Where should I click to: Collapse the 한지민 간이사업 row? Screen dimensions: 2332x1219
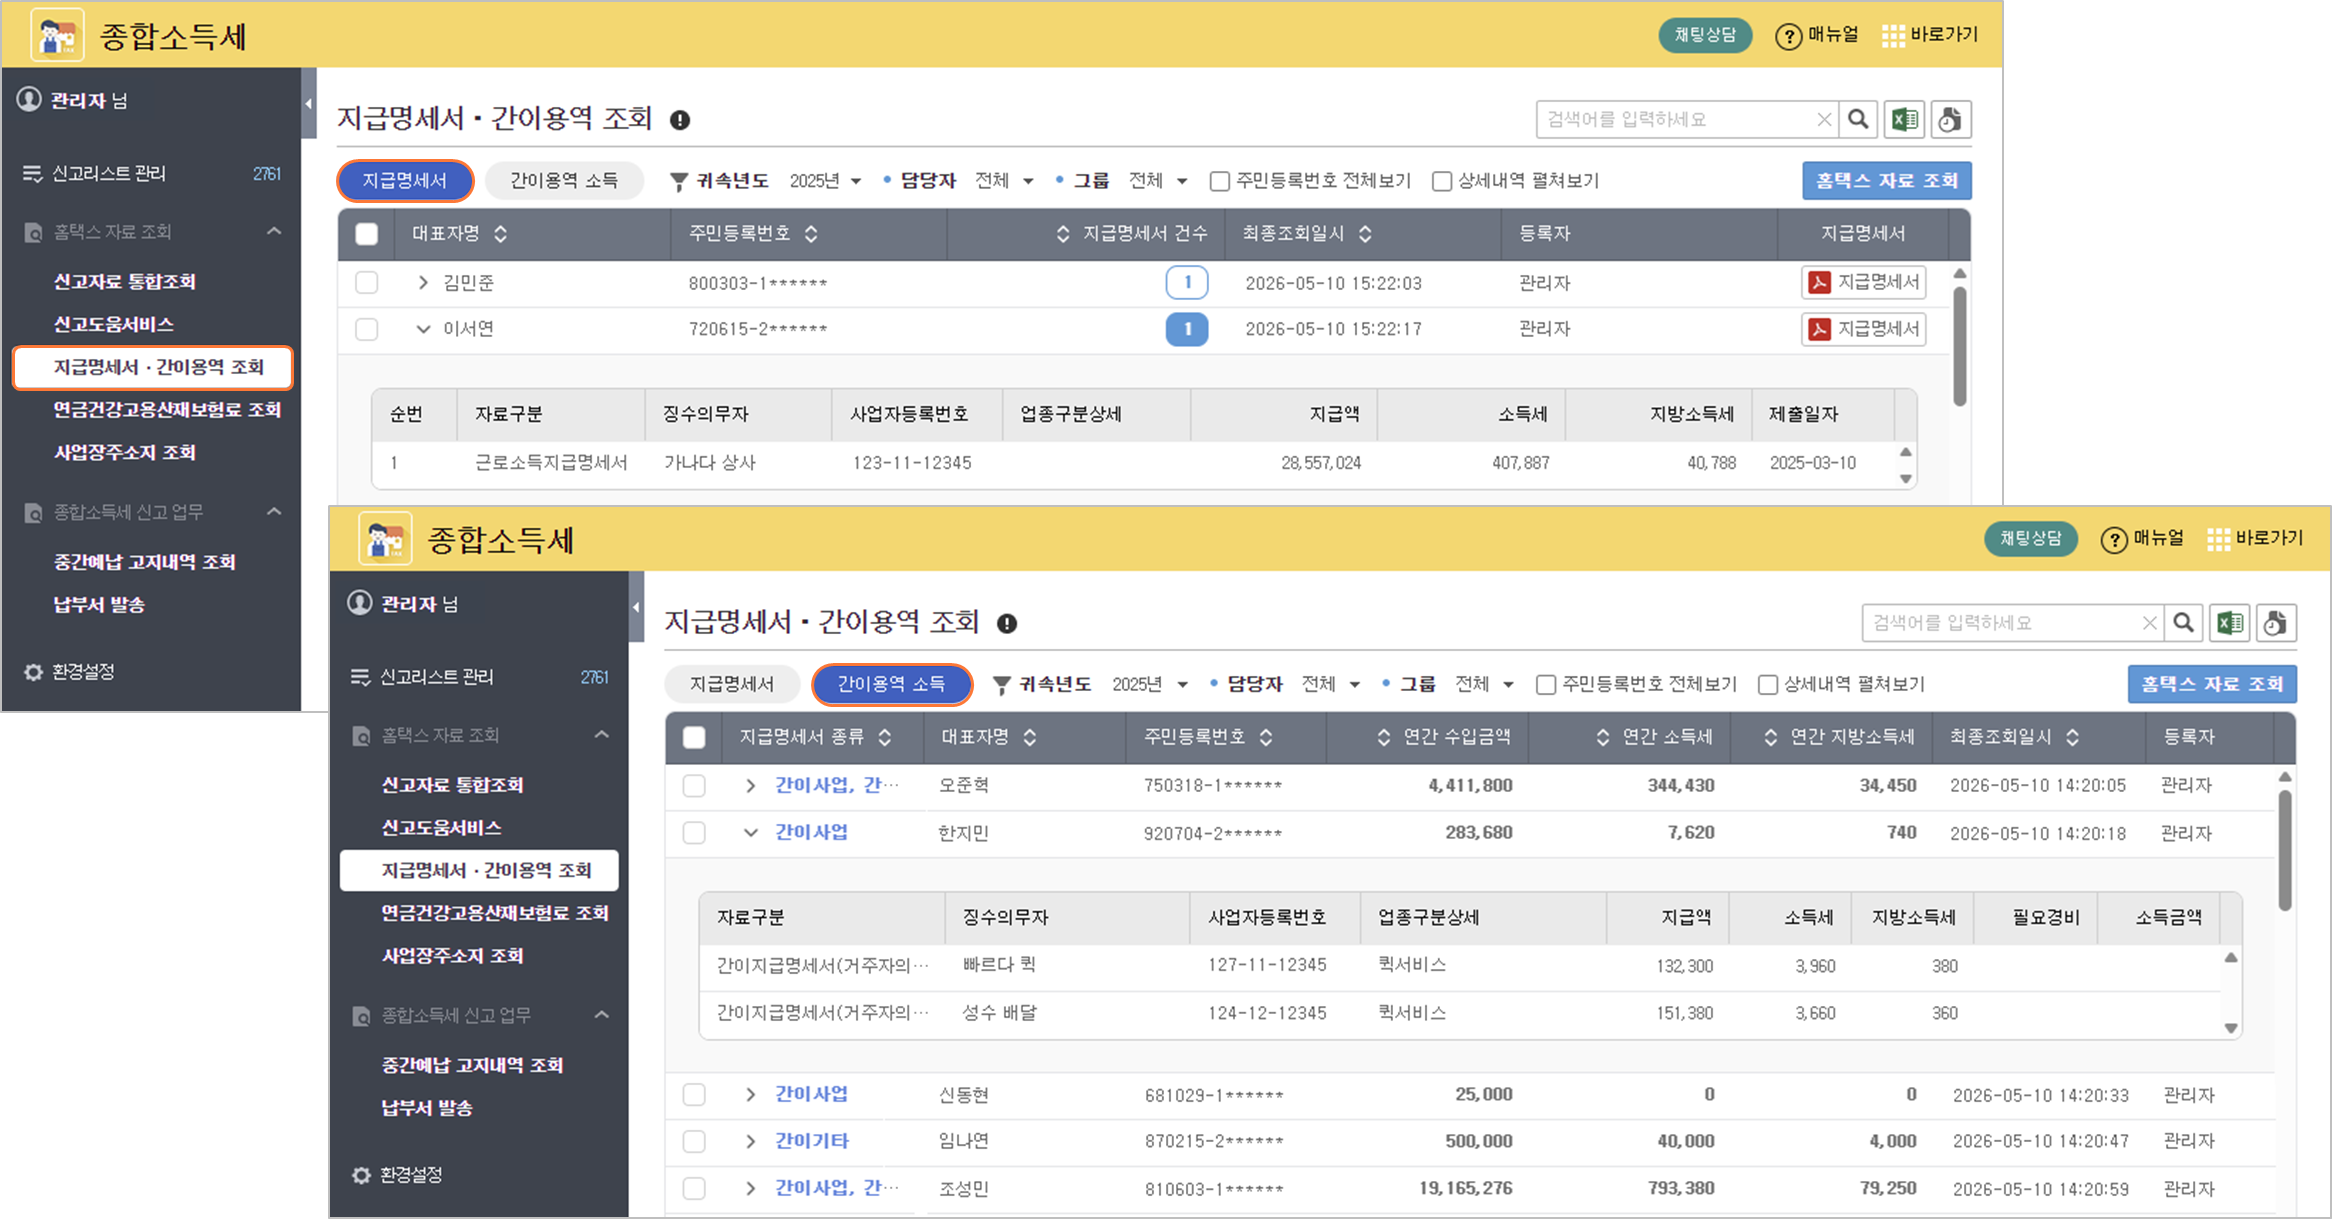[750, 833]
